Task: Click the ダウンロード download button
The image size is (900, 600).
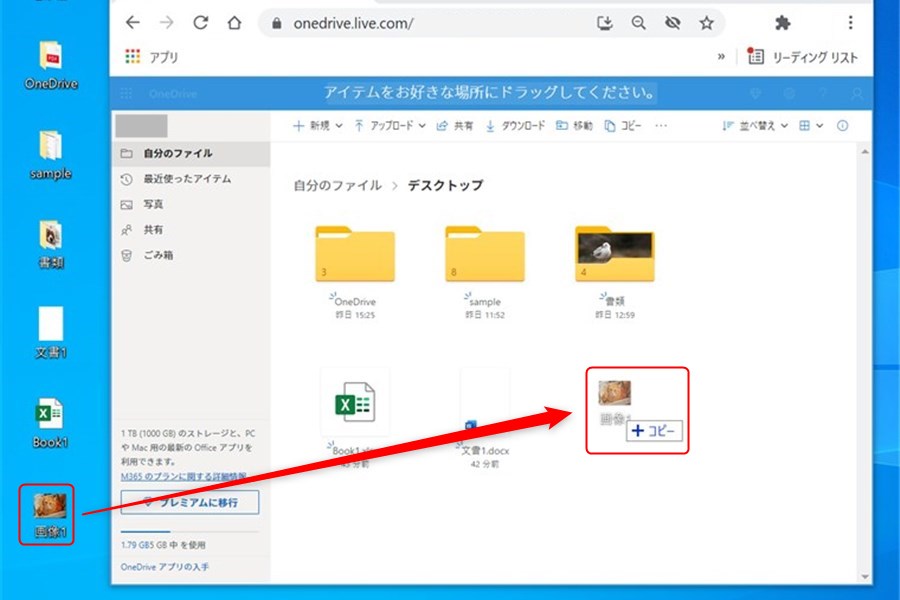Action: tap(515, 126)
